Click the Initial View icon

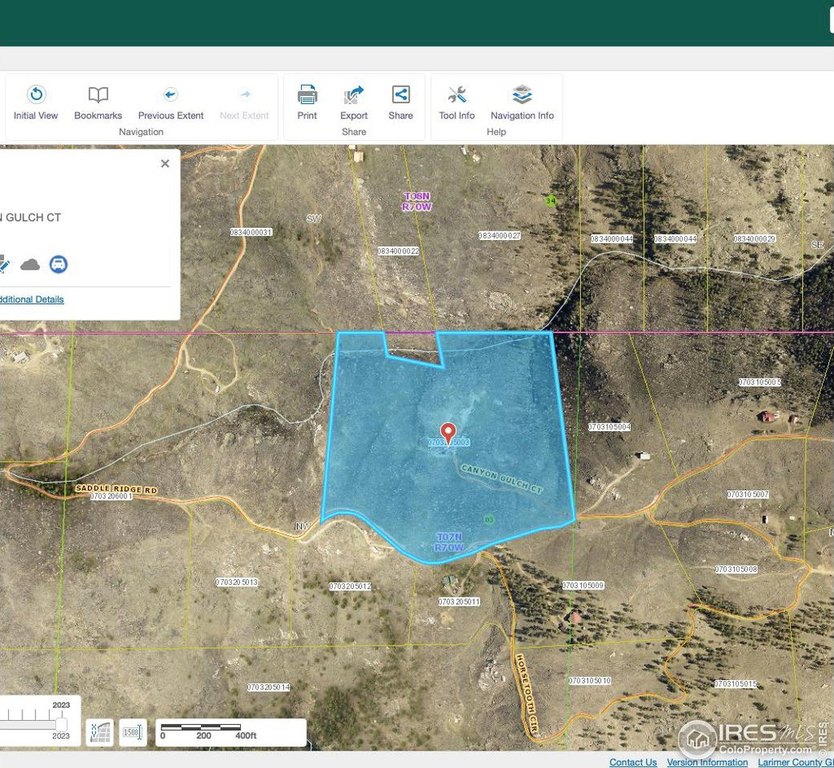coord(36,95)
